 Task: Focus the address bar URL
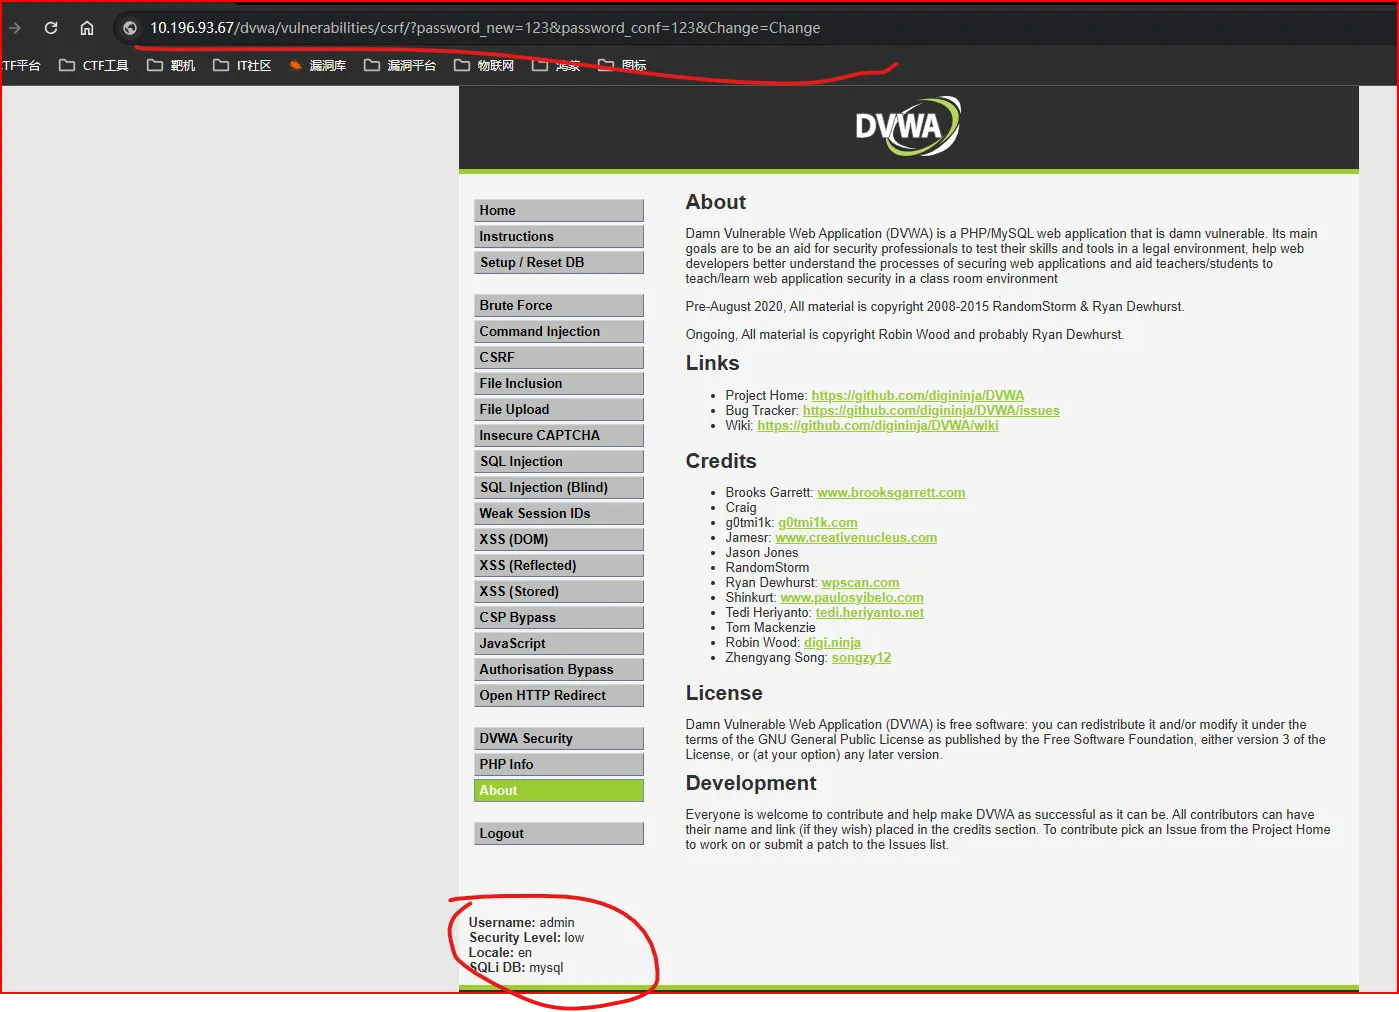[x=485, y=28]
